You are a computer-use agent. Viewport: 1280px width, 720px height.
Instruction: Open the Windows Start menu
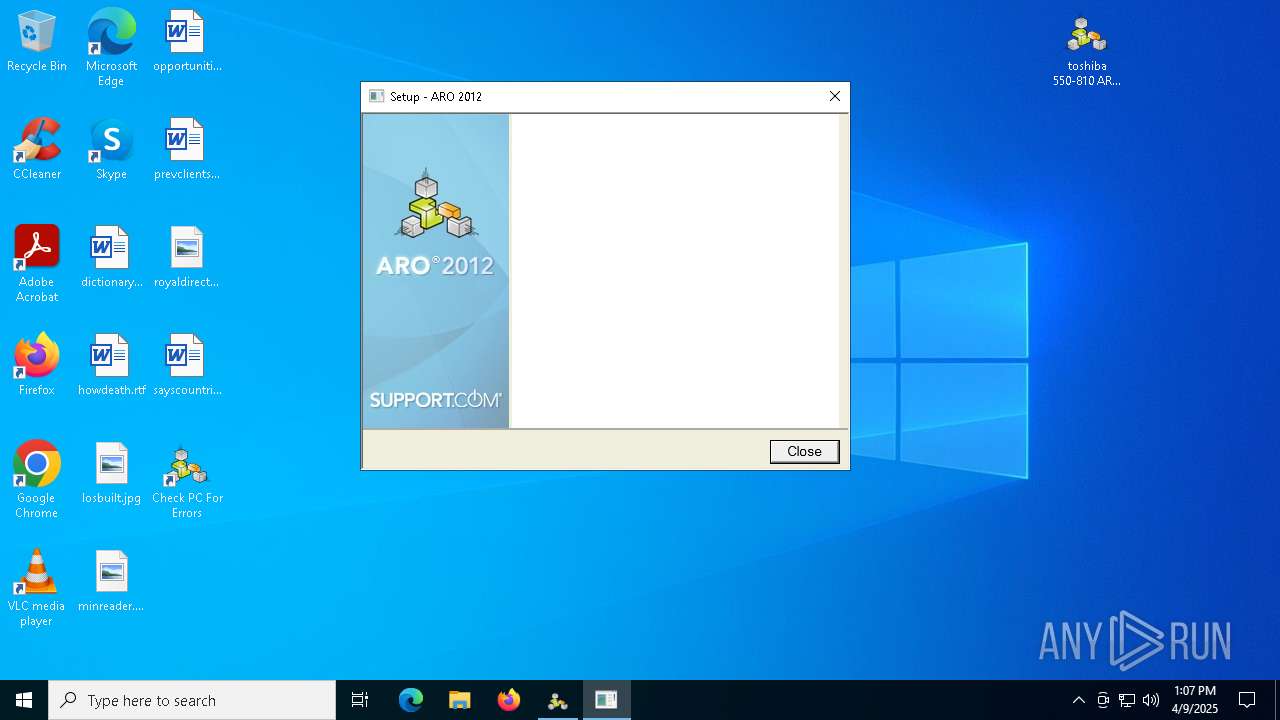[x=24, y=700]
